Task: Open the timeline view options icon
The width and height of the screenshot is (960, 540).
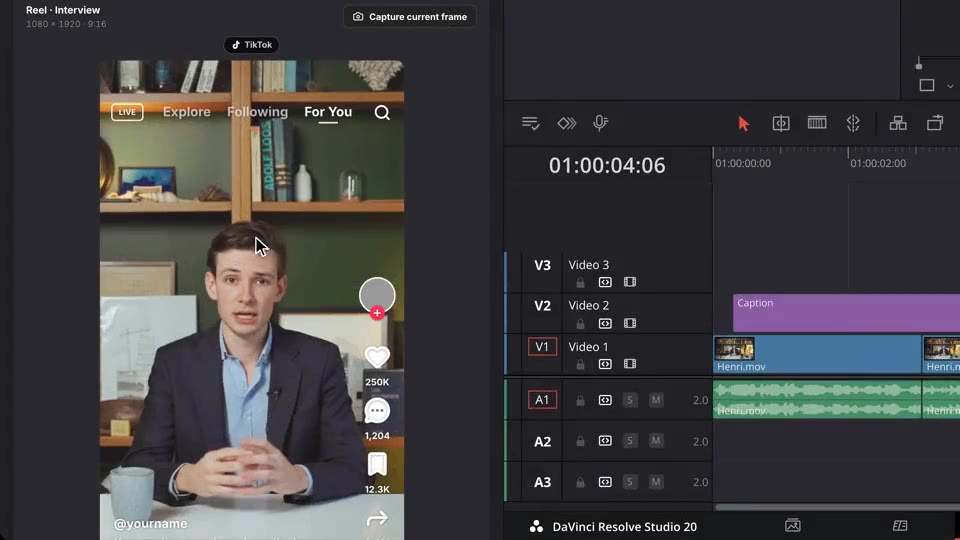Action: tap(530, 123)
